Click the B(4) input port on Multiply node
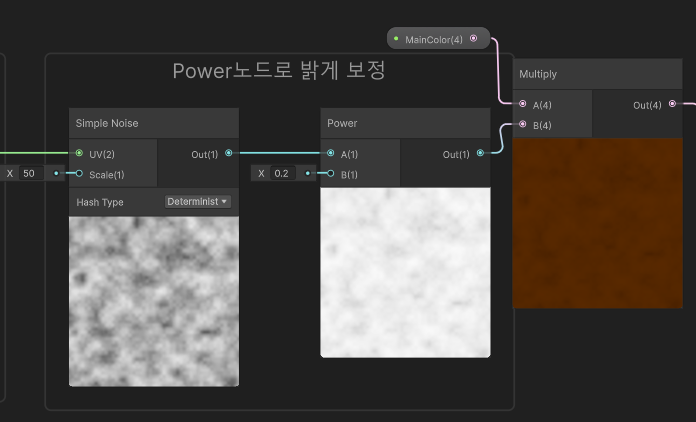 (x=522, y=124)
